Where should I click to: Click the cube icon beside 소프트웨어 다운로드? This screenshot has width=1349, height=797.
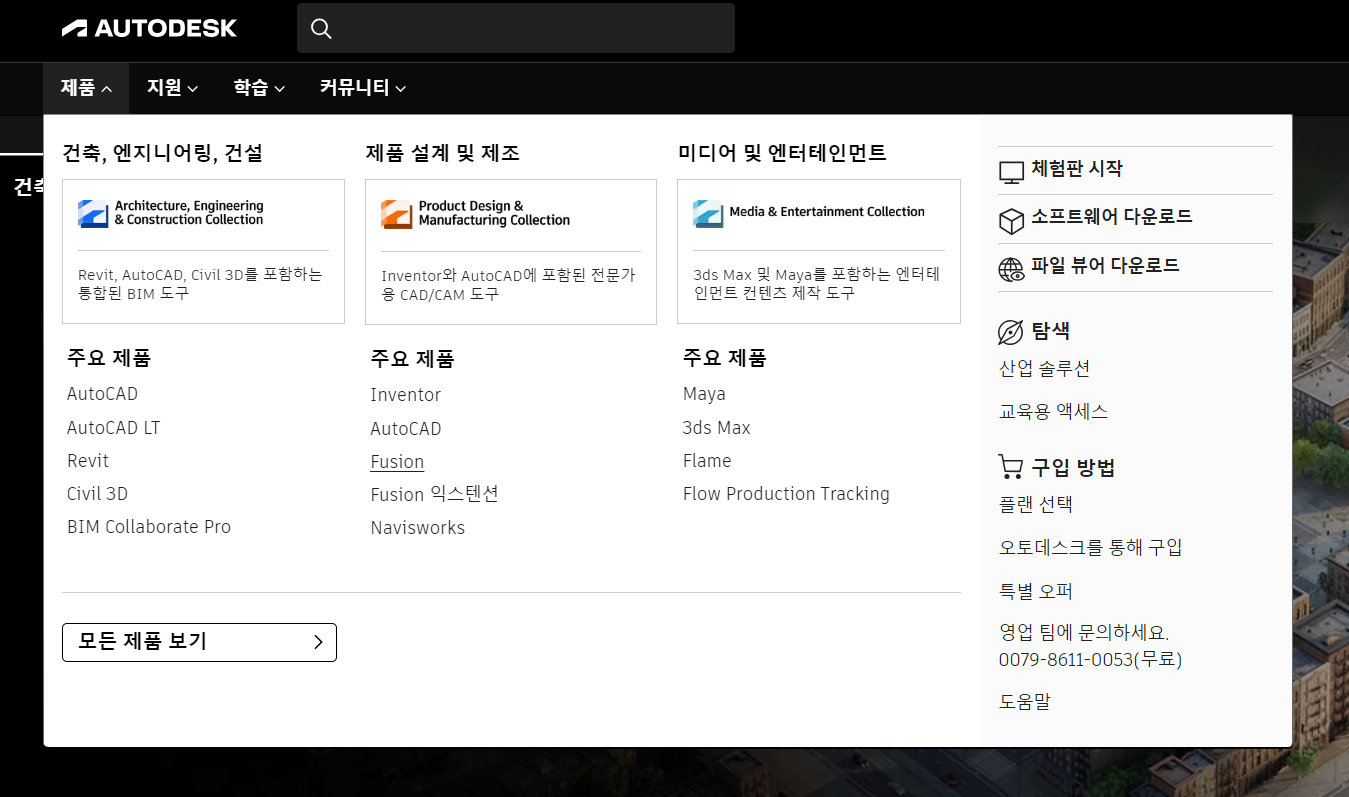tap(1012, 221)
